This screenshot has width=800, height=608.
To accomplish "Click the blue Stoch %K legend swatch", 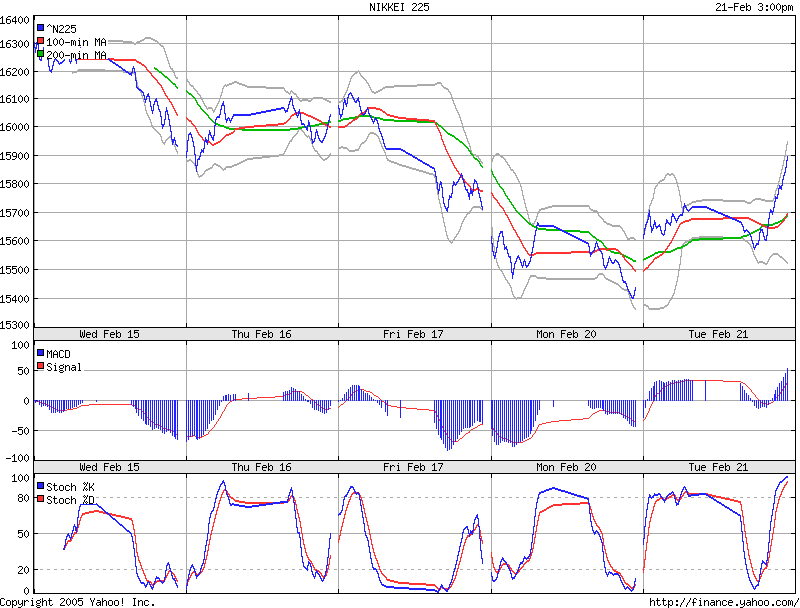I will pos(40,486).
